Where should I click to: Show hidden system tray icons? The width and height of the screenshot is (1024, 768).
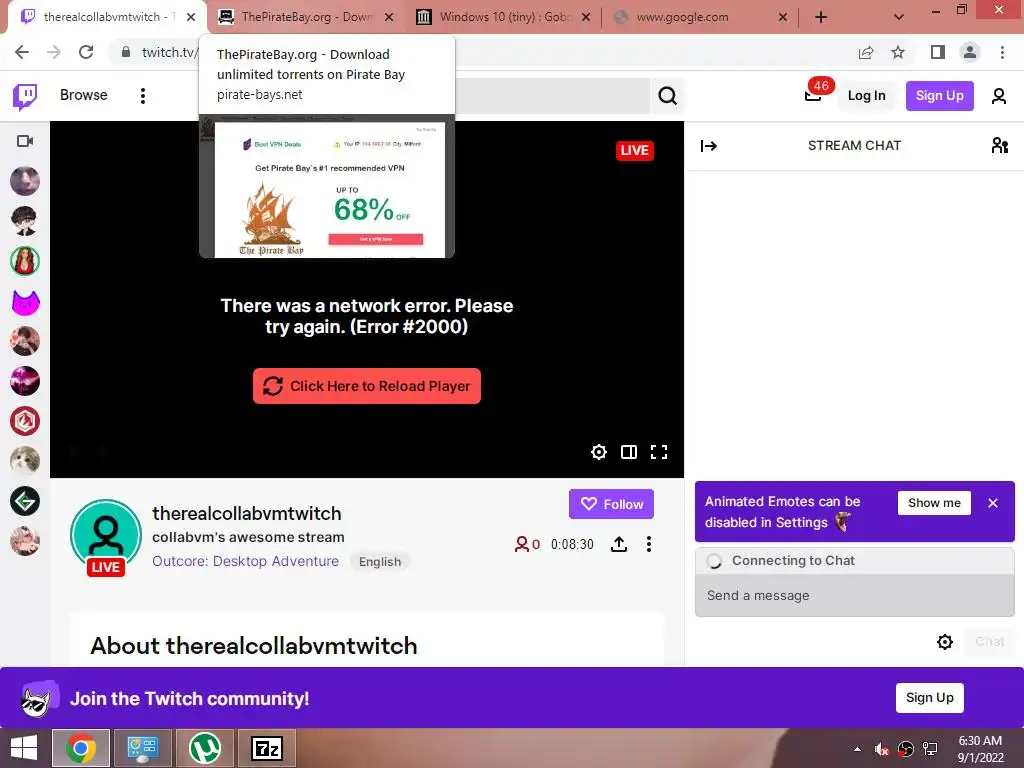pos(857,749)
